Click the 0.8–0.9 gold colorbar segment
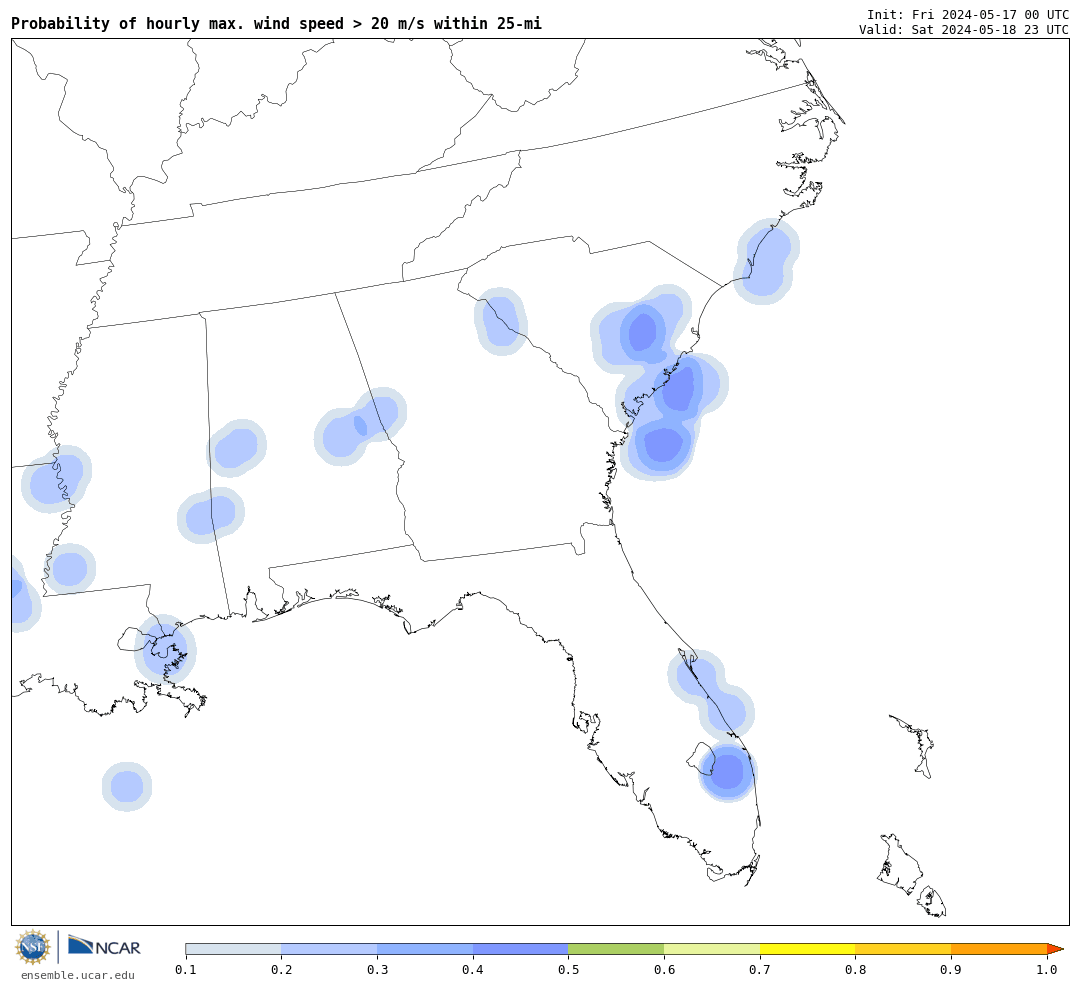 coord(904,949)
